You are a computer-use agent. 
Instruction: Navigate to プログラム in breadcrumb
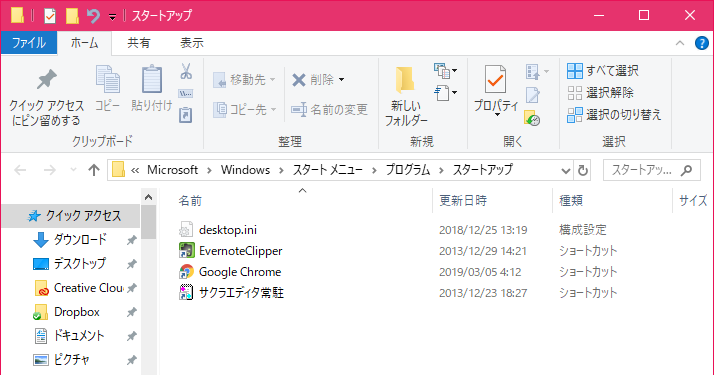(408, 170)
